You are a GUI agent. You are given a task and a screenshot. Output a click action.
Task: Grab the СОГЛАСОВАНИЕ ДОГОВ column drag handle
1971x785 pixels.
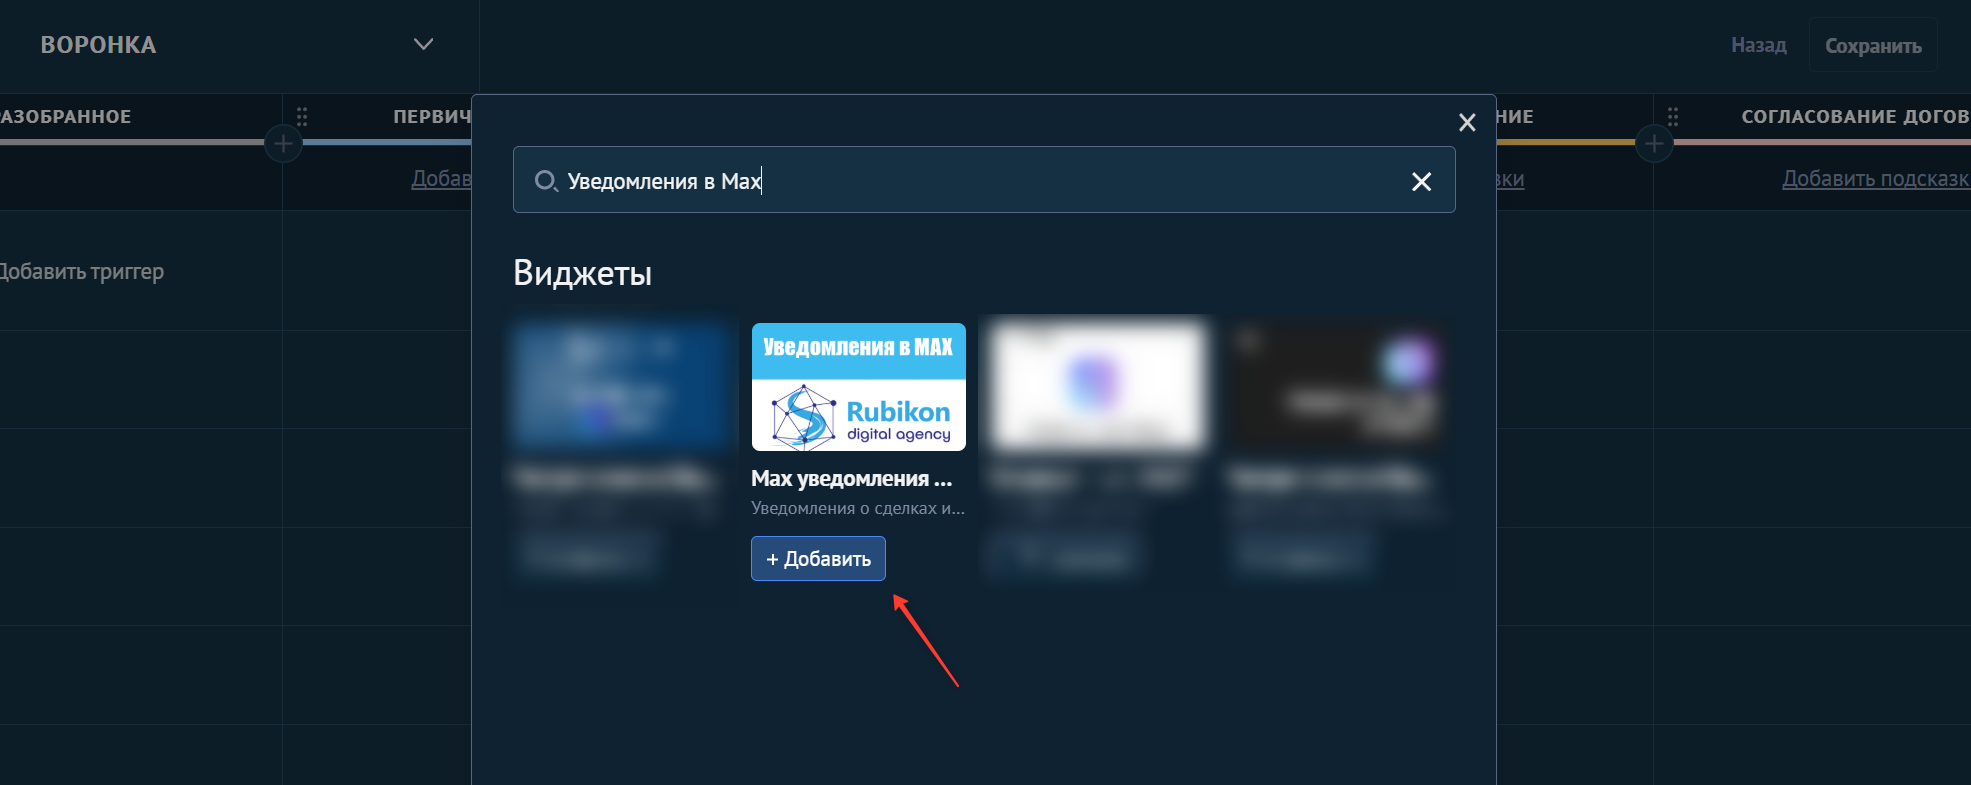pos(1673,117)
